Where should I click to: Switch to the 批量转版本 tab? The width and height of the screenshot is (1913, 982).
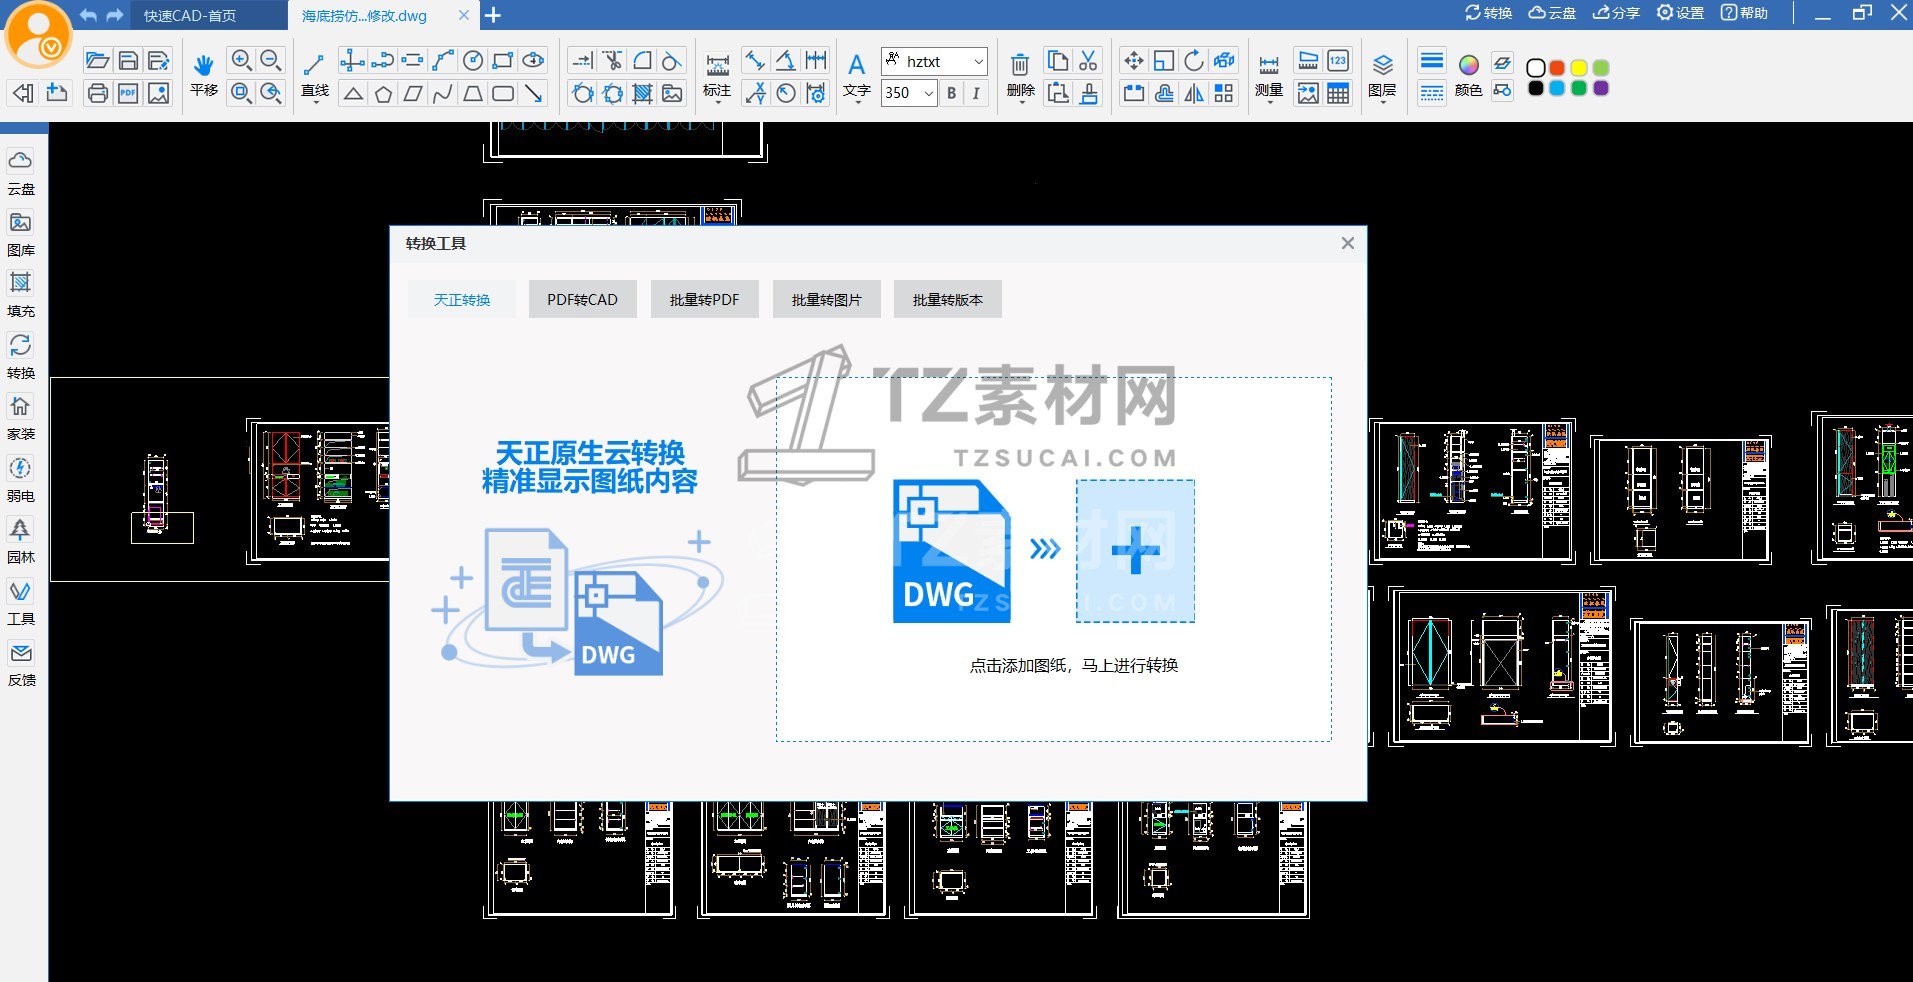click(x=948, y=299)
